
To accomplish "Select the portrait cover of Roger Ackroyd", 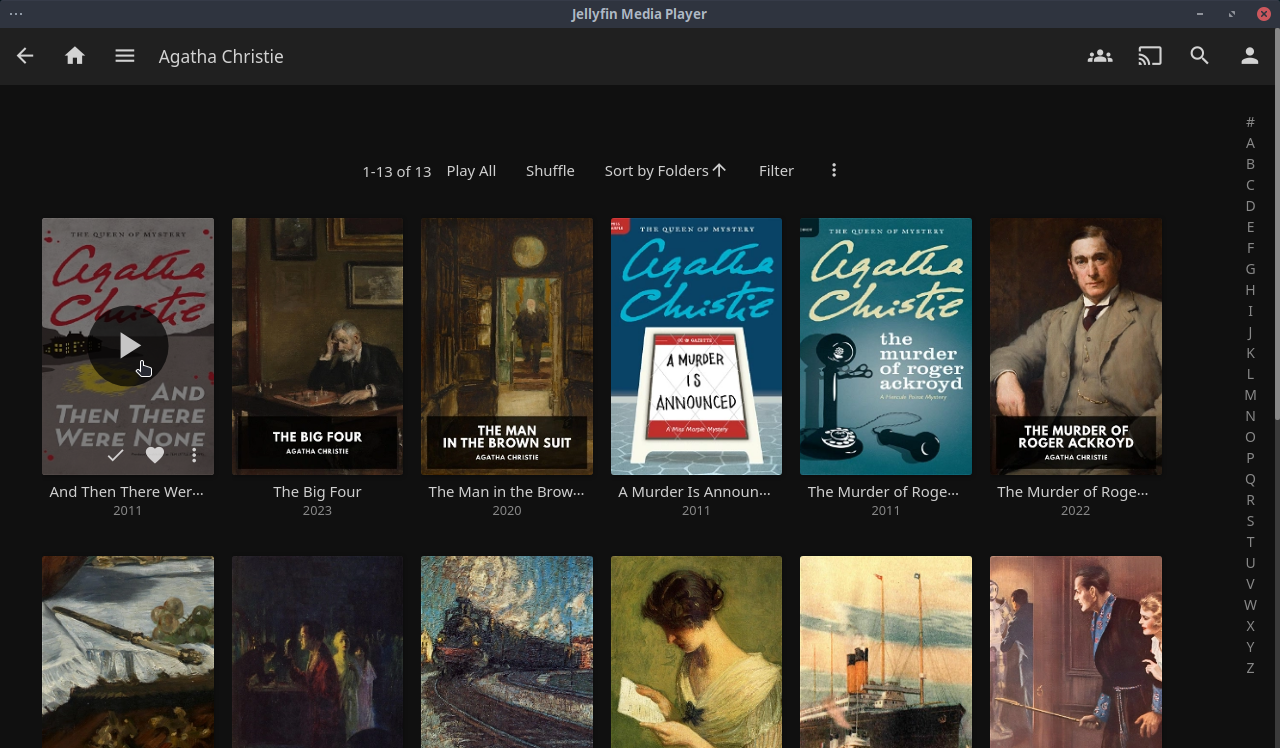I will pos(1076,346).
